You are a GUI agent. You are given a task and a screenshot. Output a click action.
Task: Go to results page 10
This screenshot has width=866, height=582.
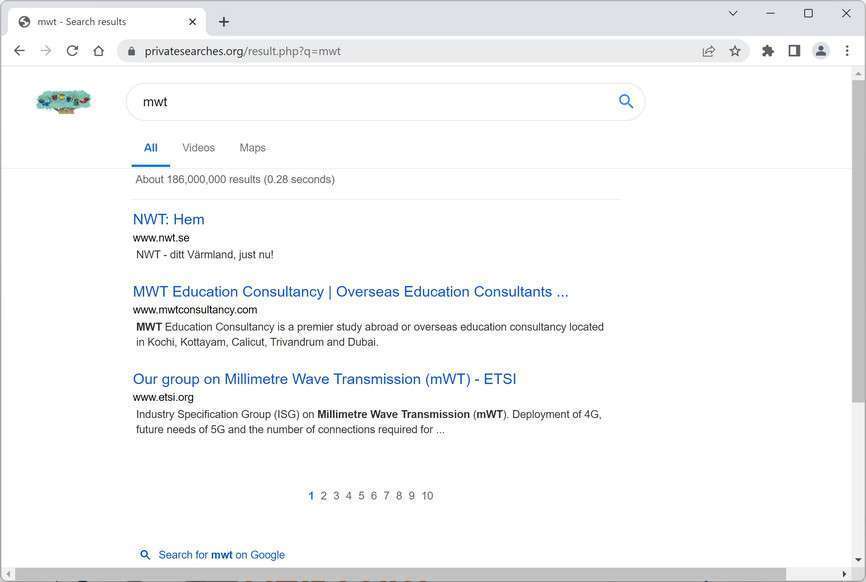[x=427, y=496]
